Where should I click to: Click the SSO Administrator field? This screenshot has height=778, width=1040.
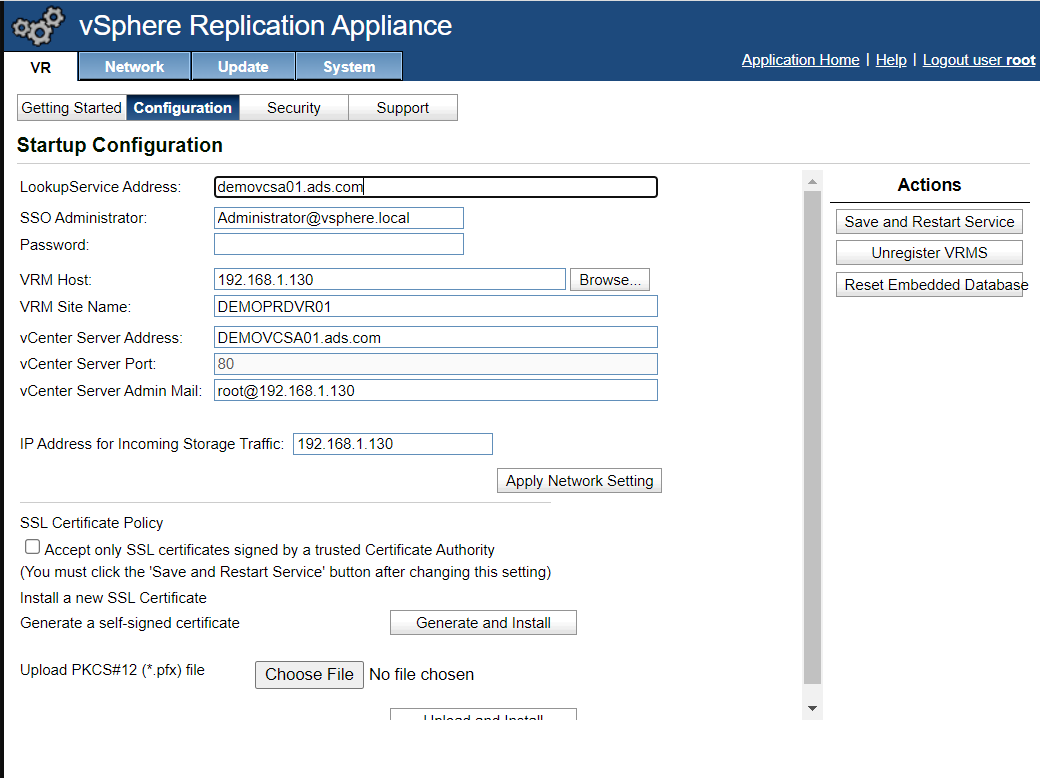[339, 218]
